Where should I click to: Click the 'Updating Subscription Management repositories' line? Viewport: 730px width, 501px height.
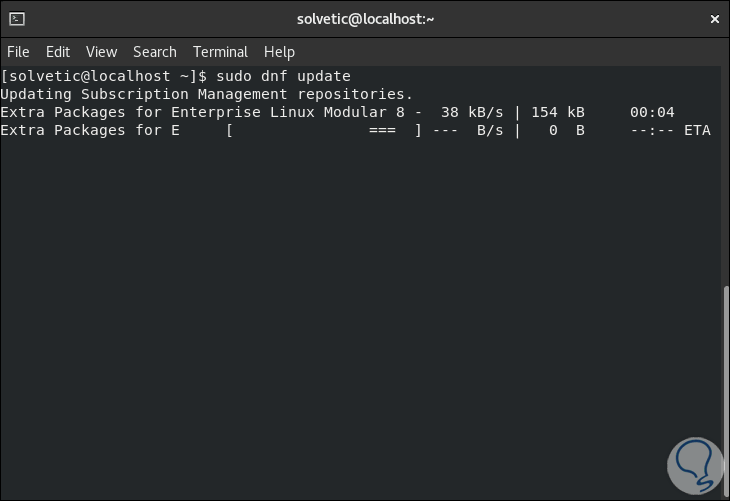pos(206,94)
